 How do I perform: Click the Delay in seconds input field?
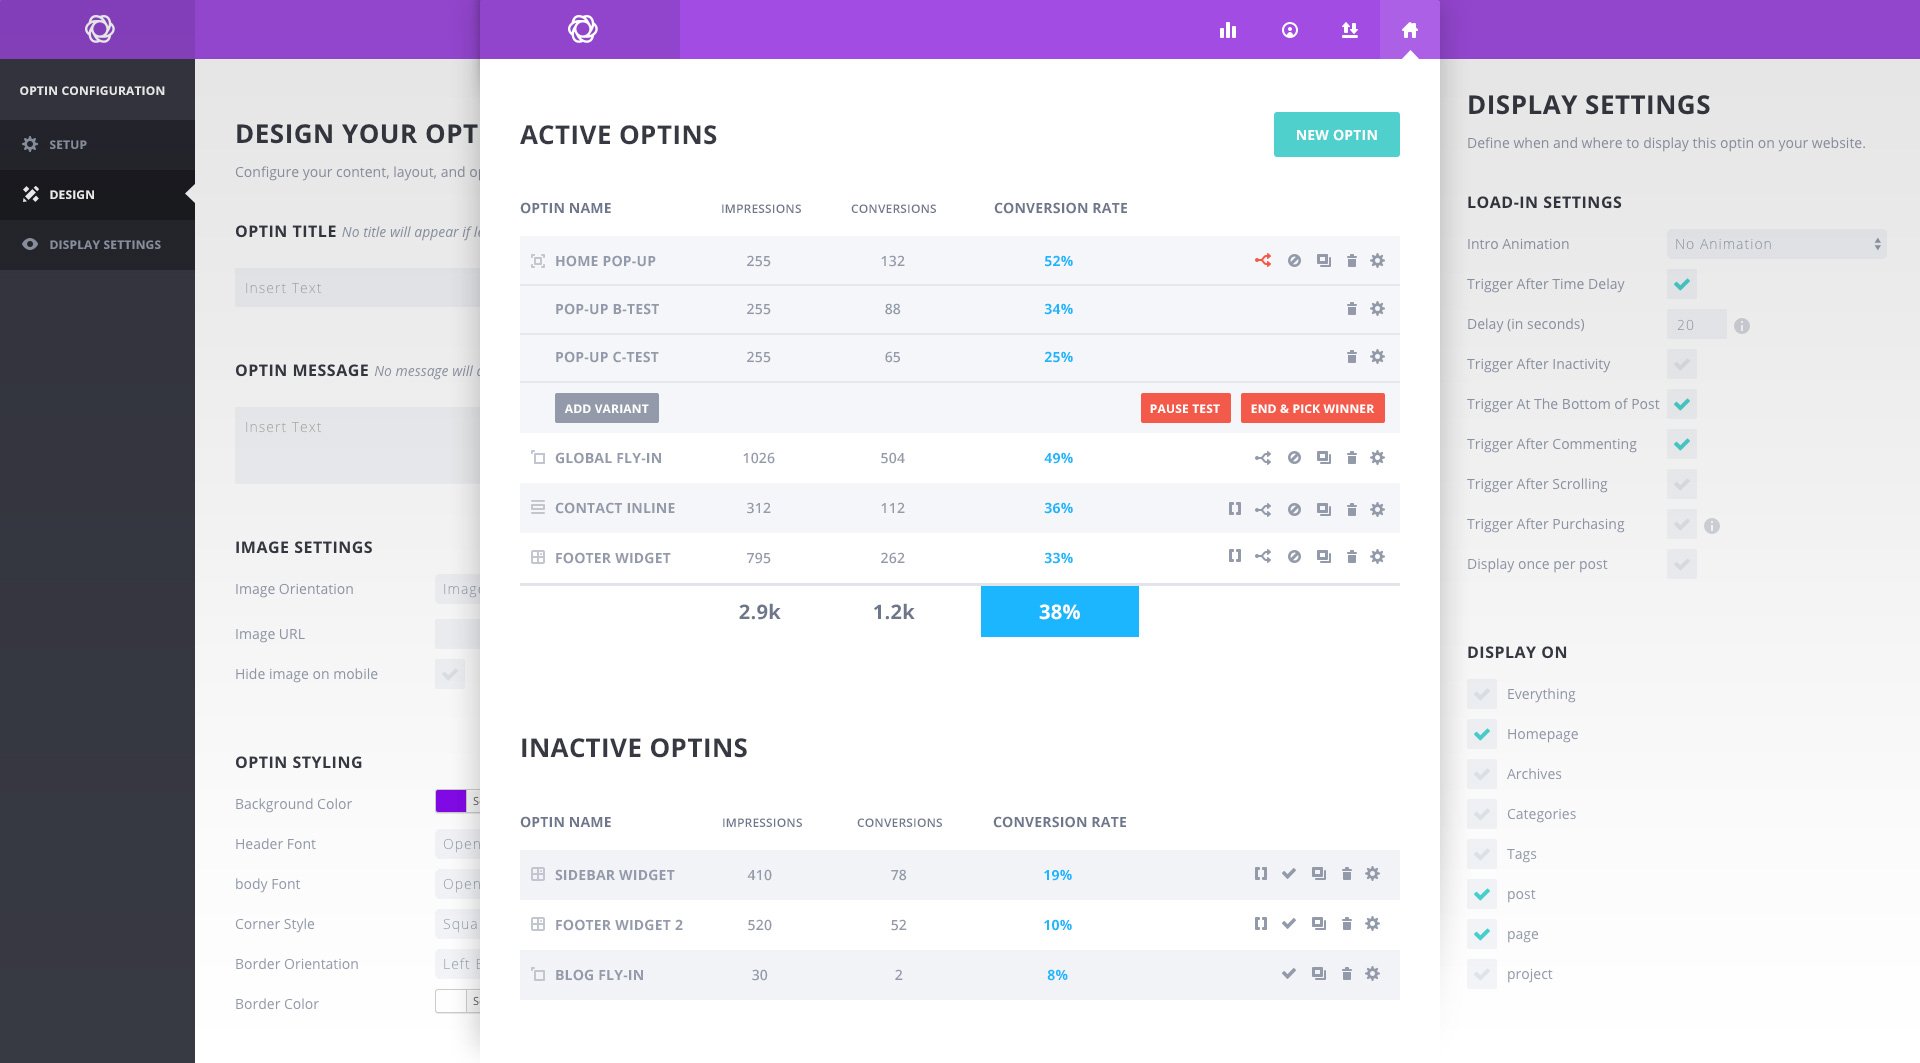point(1697,324)
